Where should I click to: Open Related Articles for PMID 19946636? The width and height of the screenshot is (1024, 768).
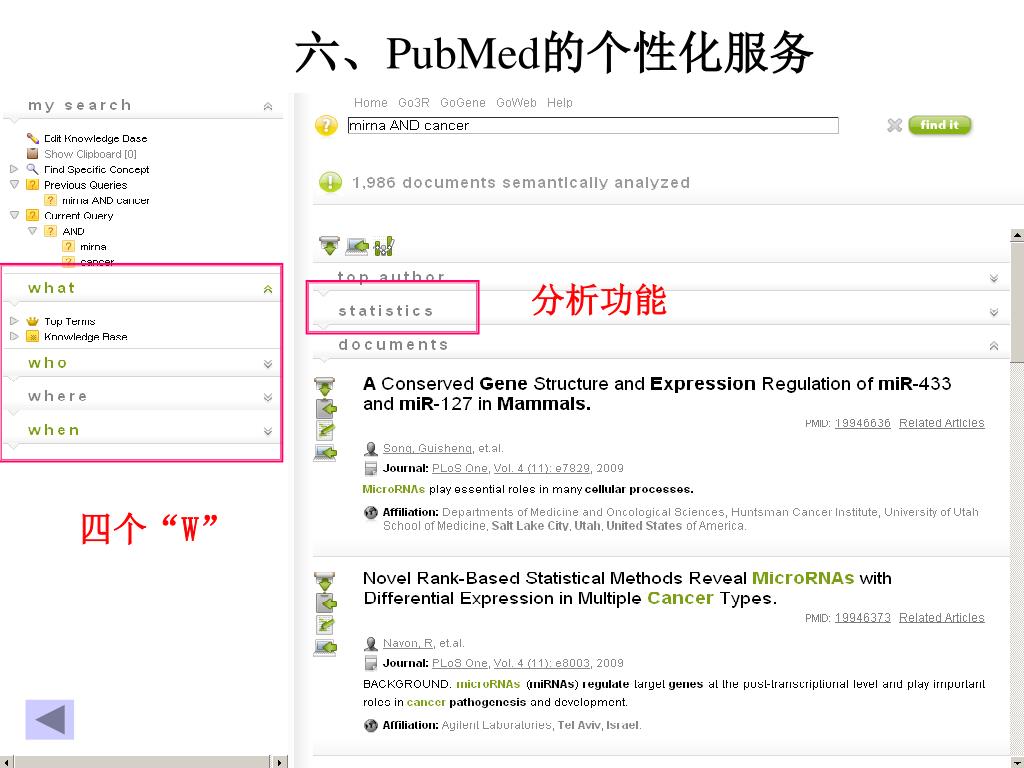click(x=941, y=423)
